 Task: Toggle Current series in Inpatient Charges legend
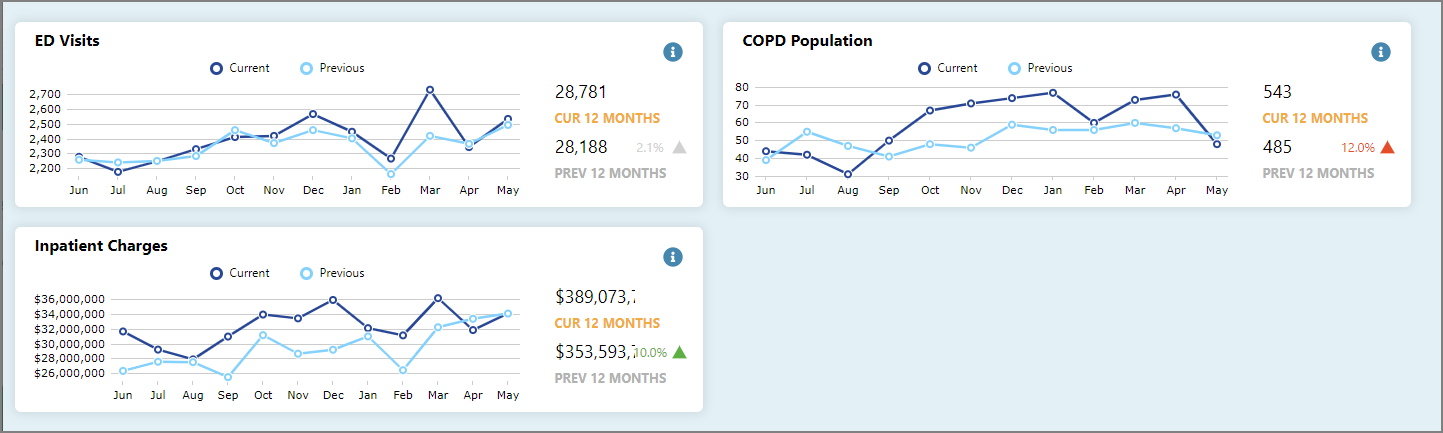pos(240,273)
